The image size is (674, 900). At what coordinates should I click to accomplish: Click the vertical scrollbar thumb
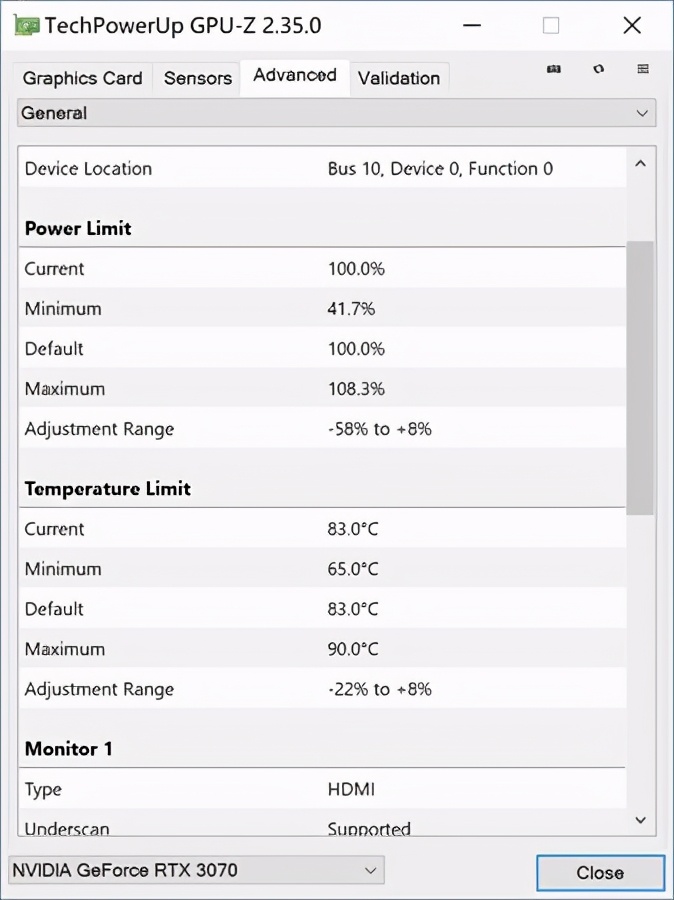[640, 378]
